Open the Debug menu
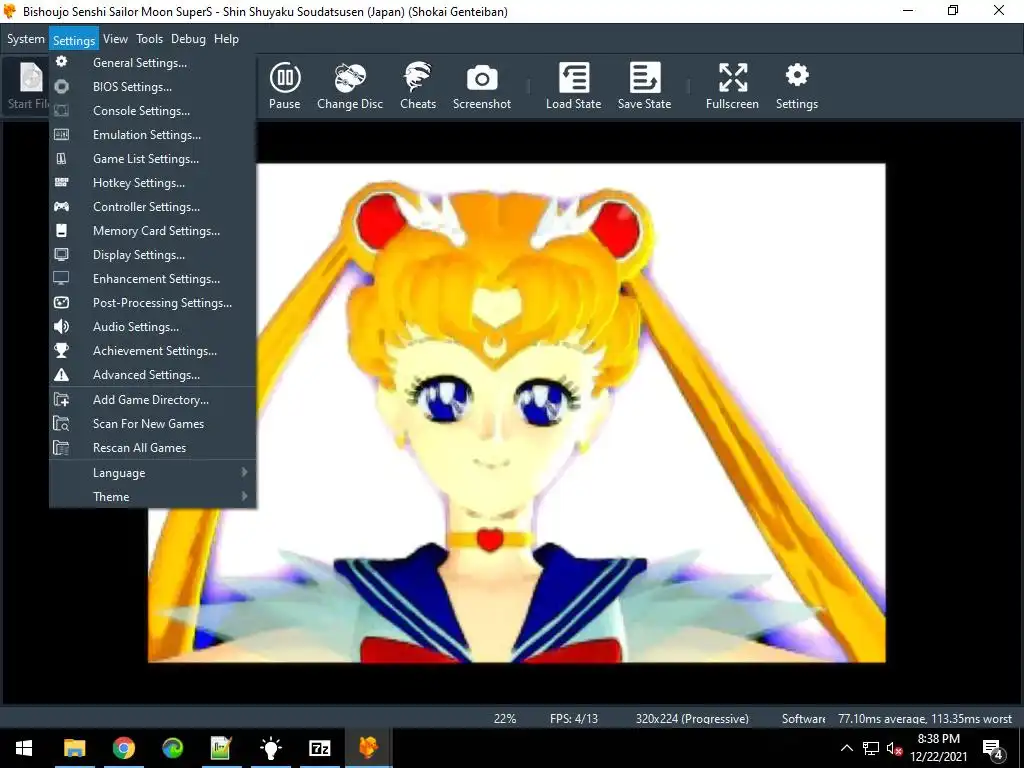Viewport: 1024px width, 768px height. point(188,39)
